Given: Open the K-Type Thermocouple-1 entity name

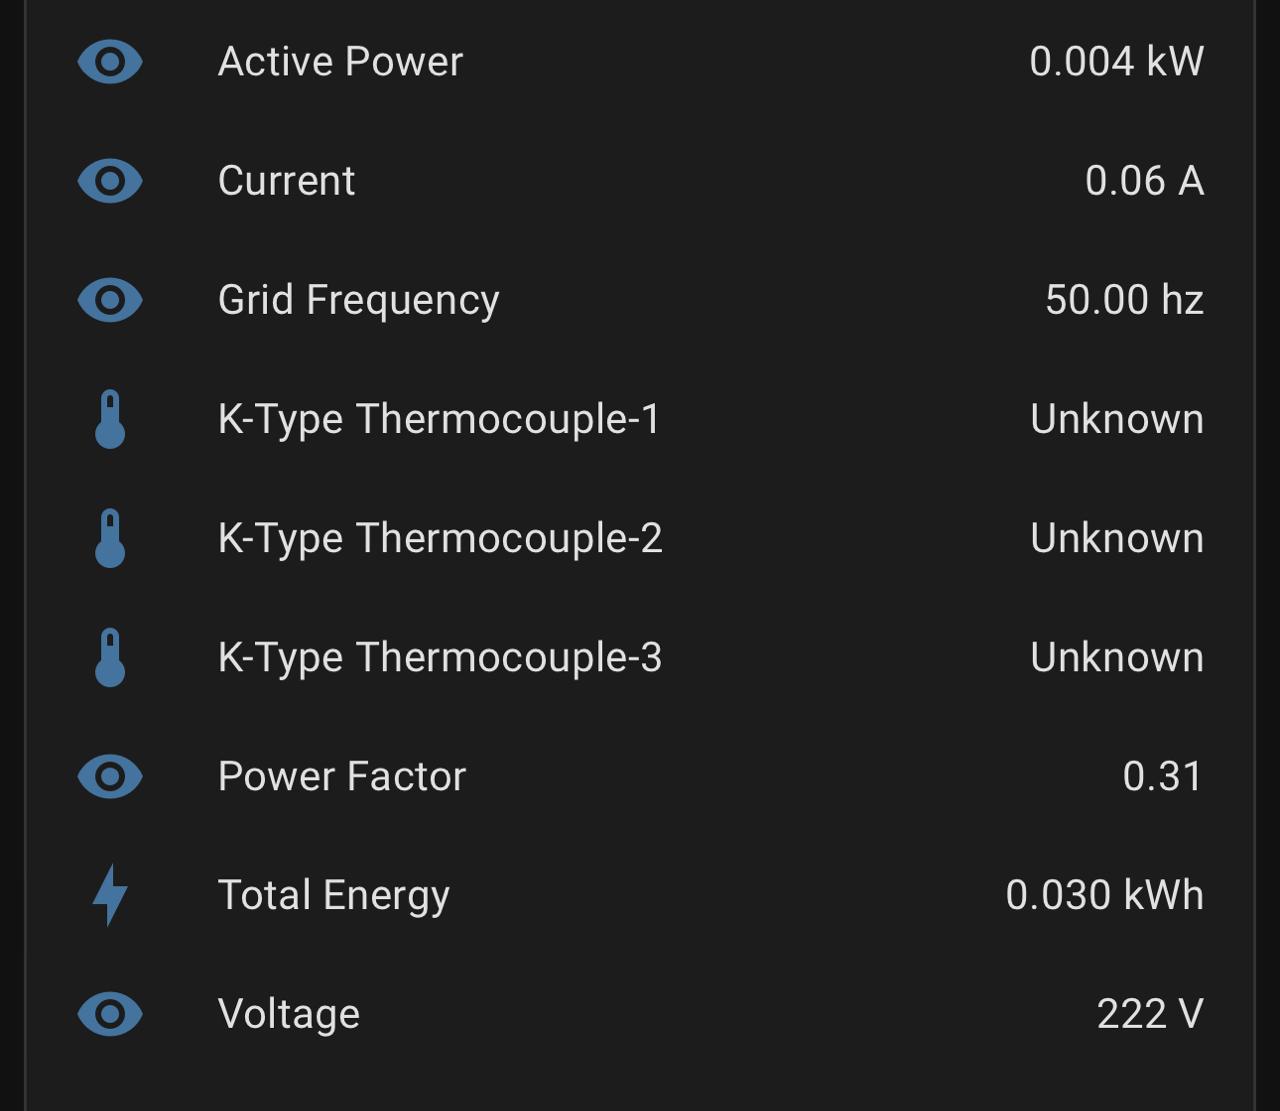Looking at the screenshot, I should click(439, 419).
